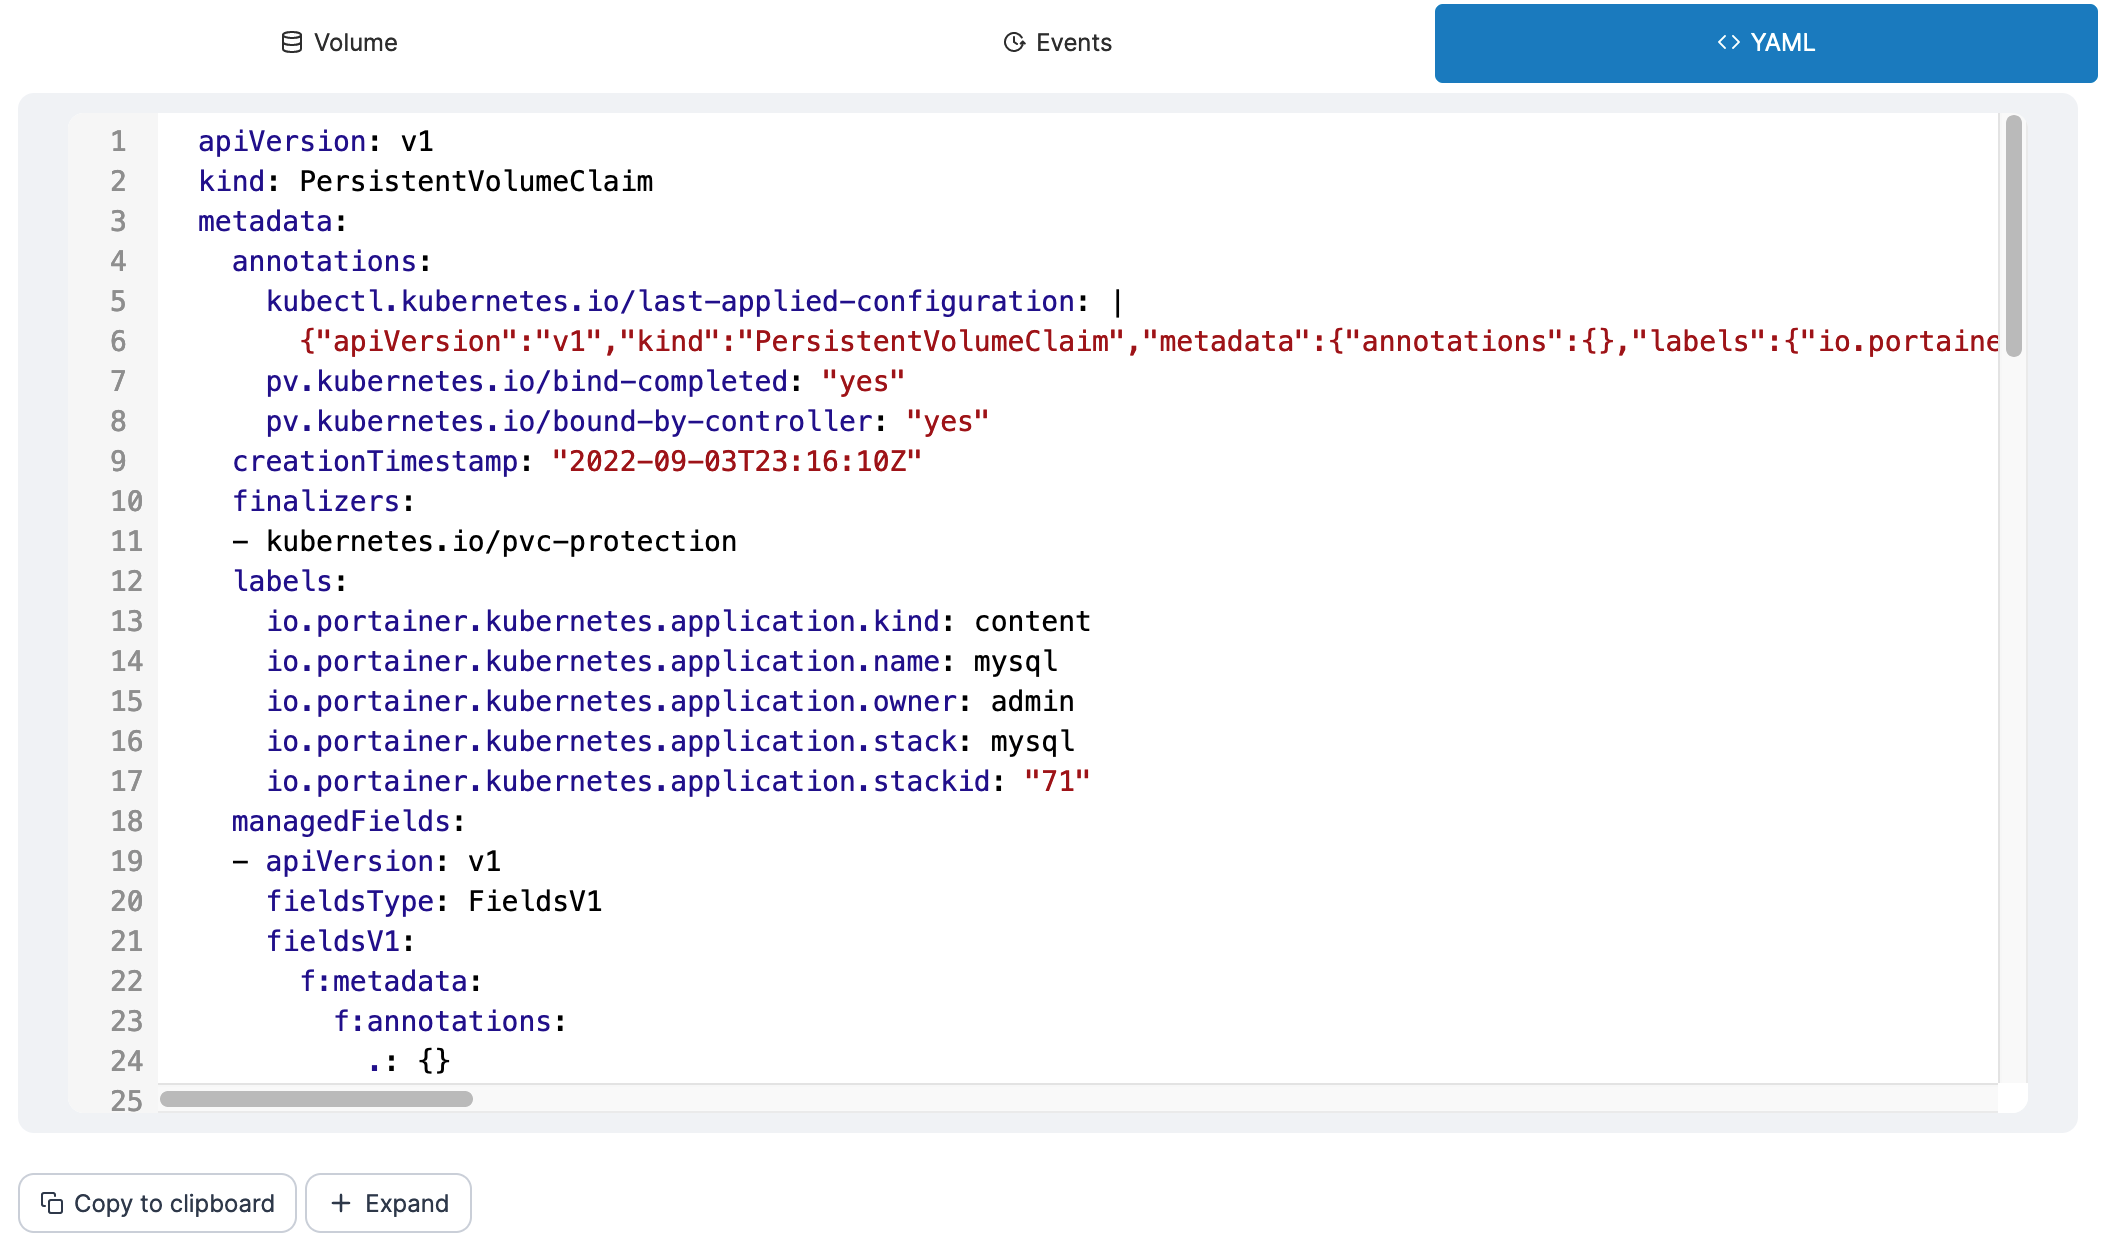Screen dimensions: 2104x1248
Task: Click the creationTimestamp value text
Action: [736, 461]
